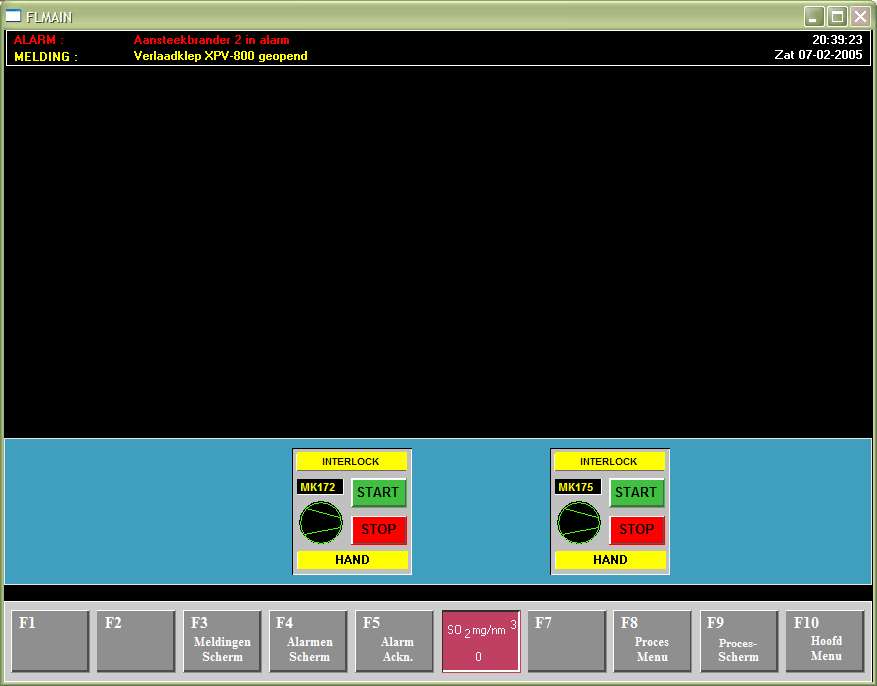Toggle HAND mode on MK172 panel
This screenshot has width=877, height=686.
click(352, 560)
